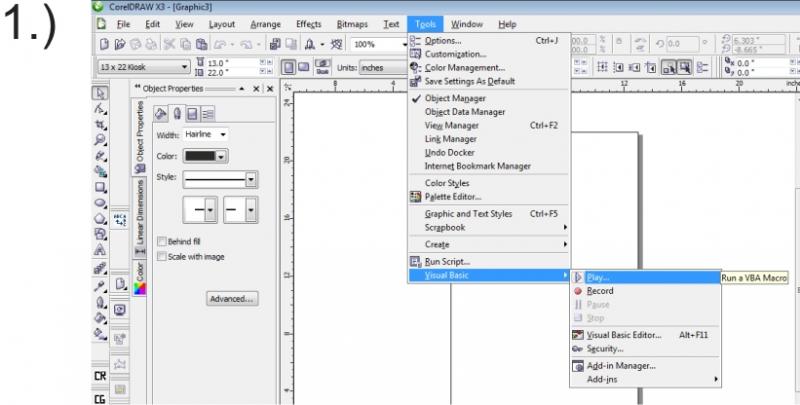Open Visual Basic Editor... menu item
Image resolution: width=800 pixels, height=405 pixels.
point(645,335)
